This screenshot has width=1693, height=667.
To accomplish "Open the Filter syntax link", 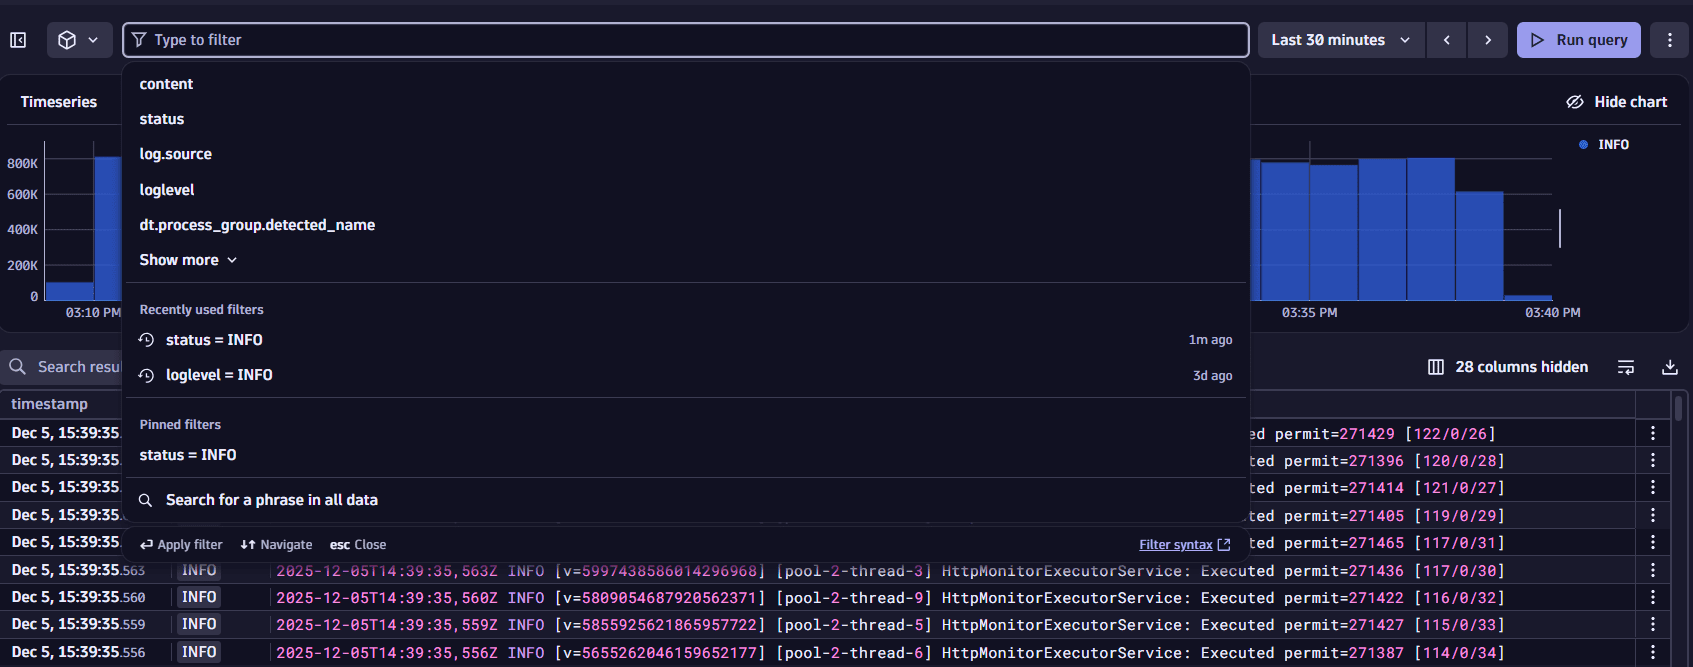I will point(1184,545).
